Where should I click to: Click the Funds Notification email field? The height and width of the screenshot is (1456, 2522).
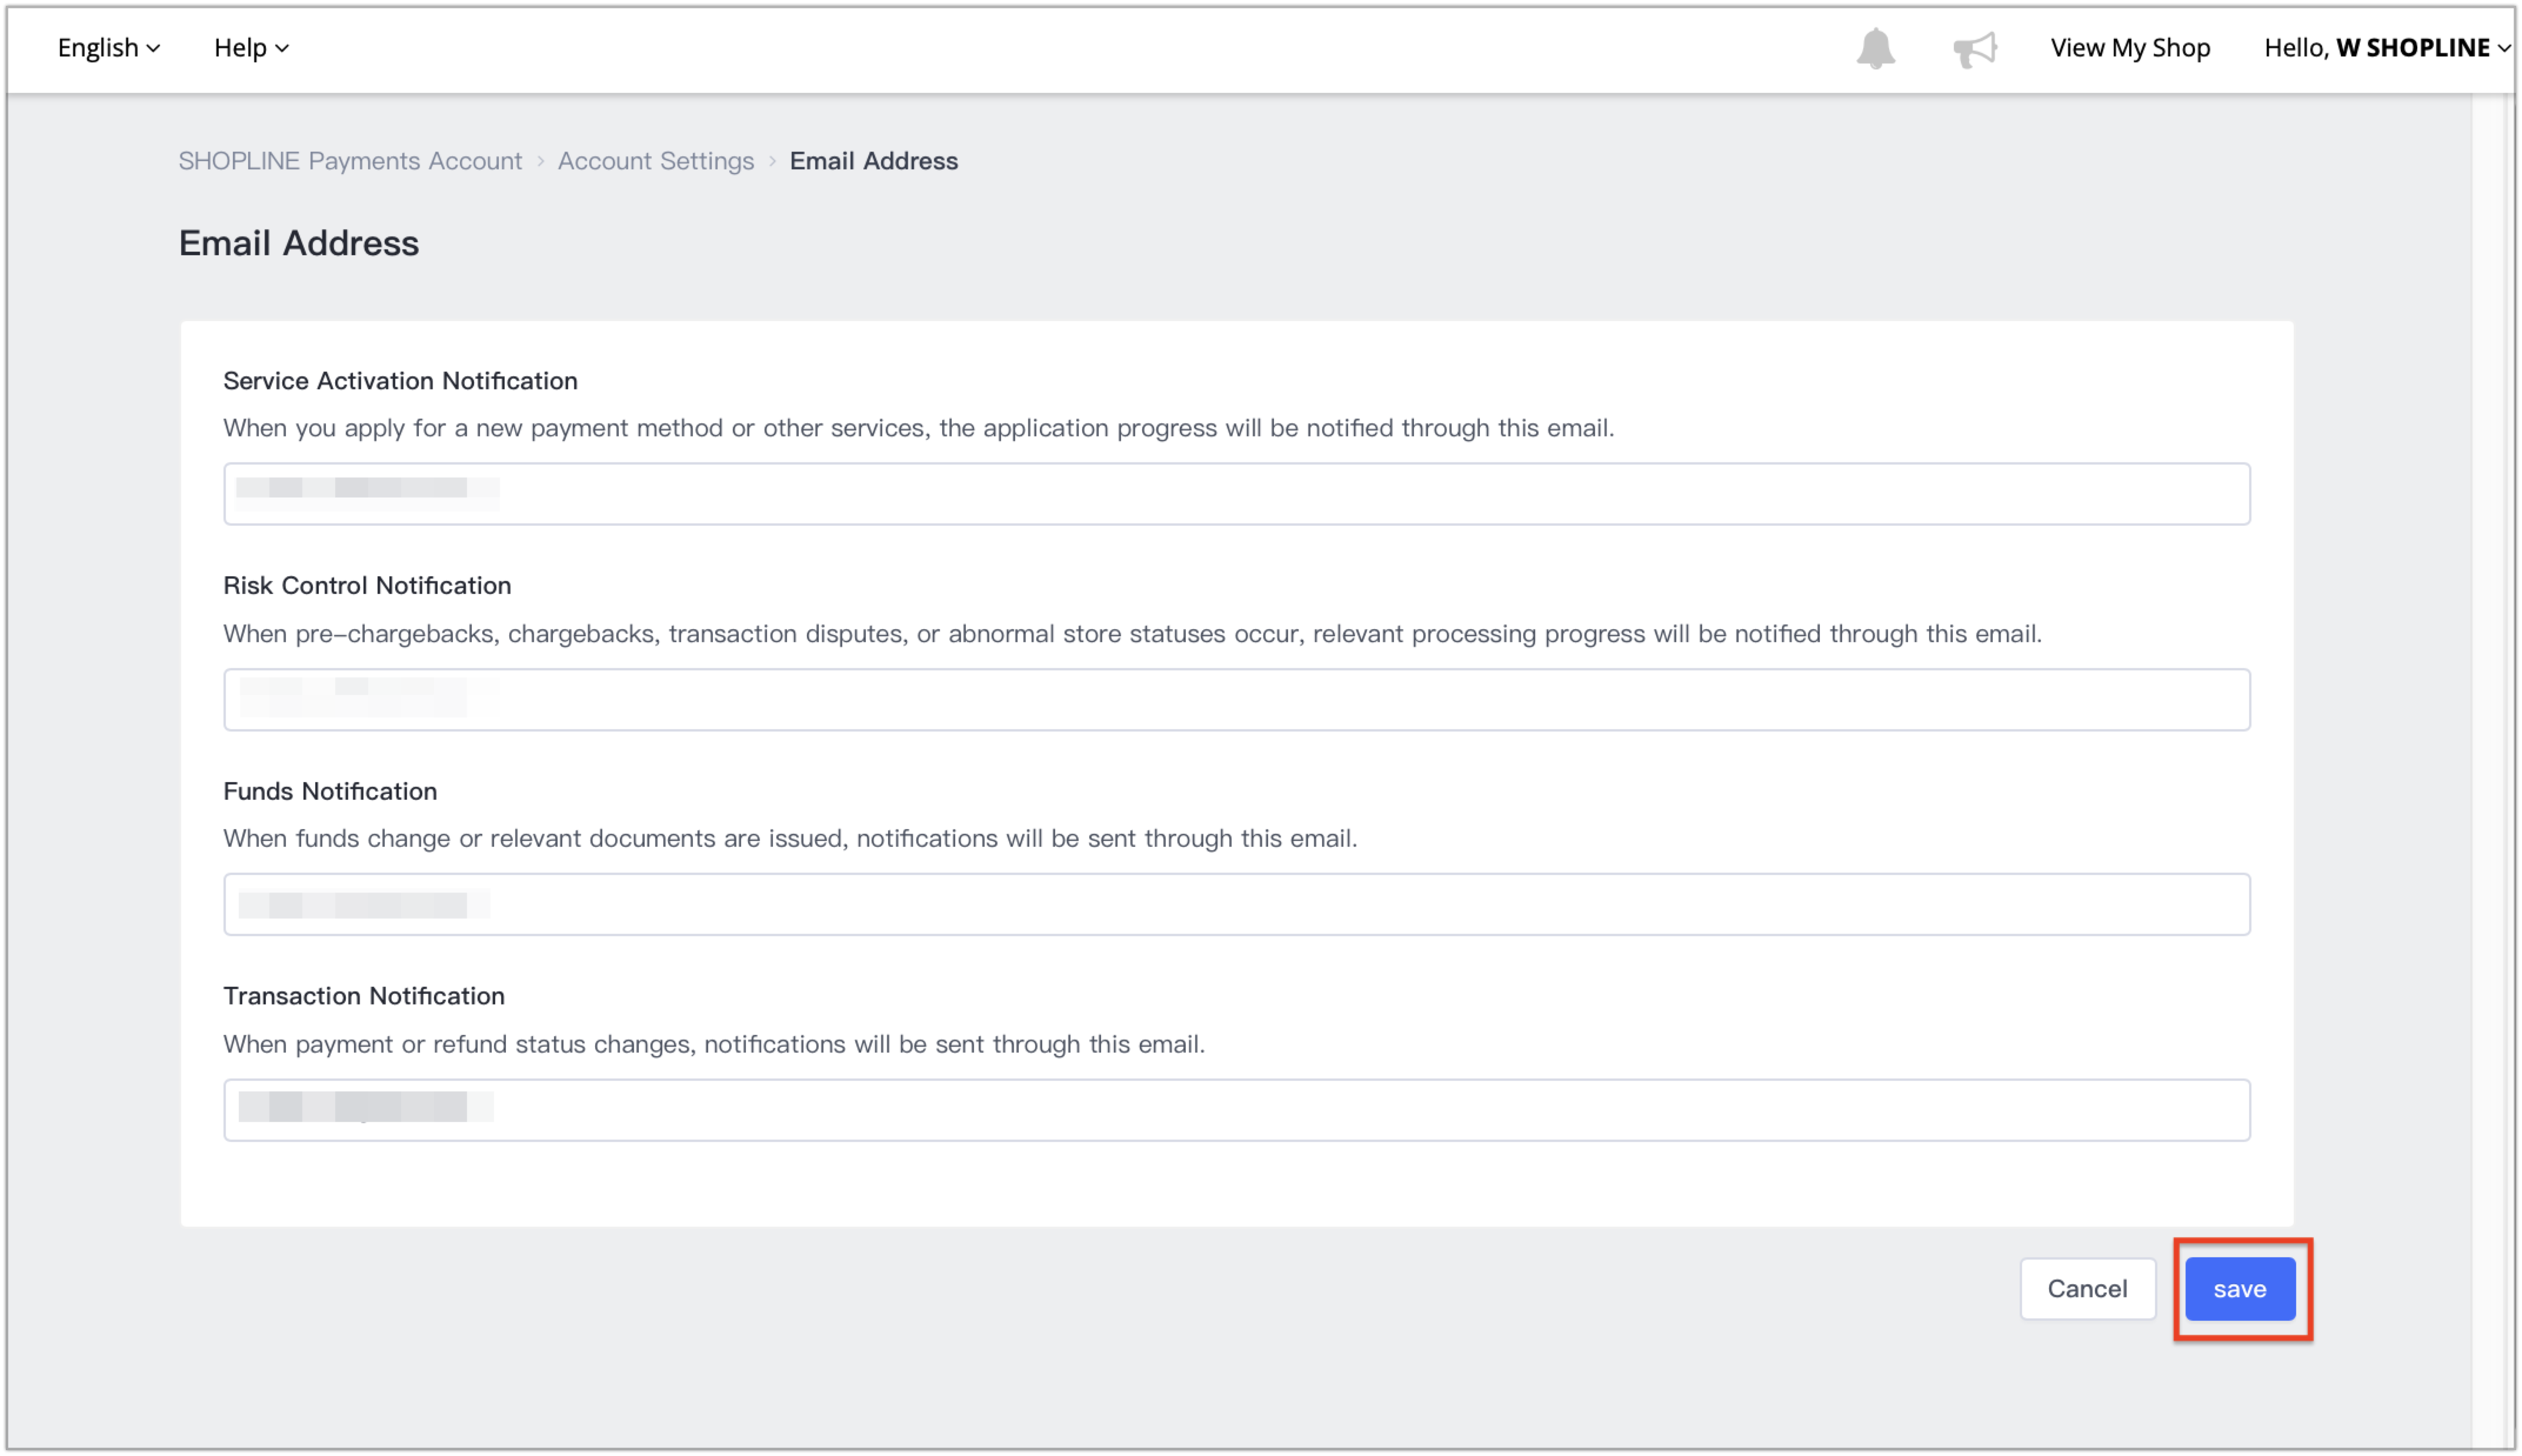(1237, 905)
